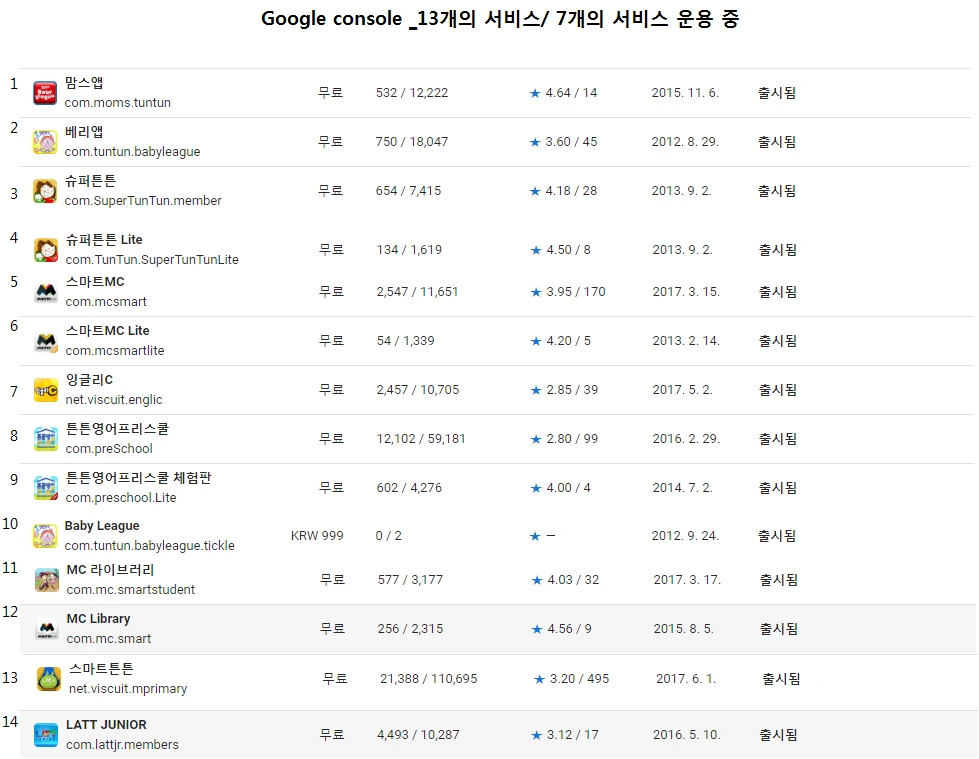Click rating value 4.03 / 32
The image size is (979, 759).
coord(574,580)
